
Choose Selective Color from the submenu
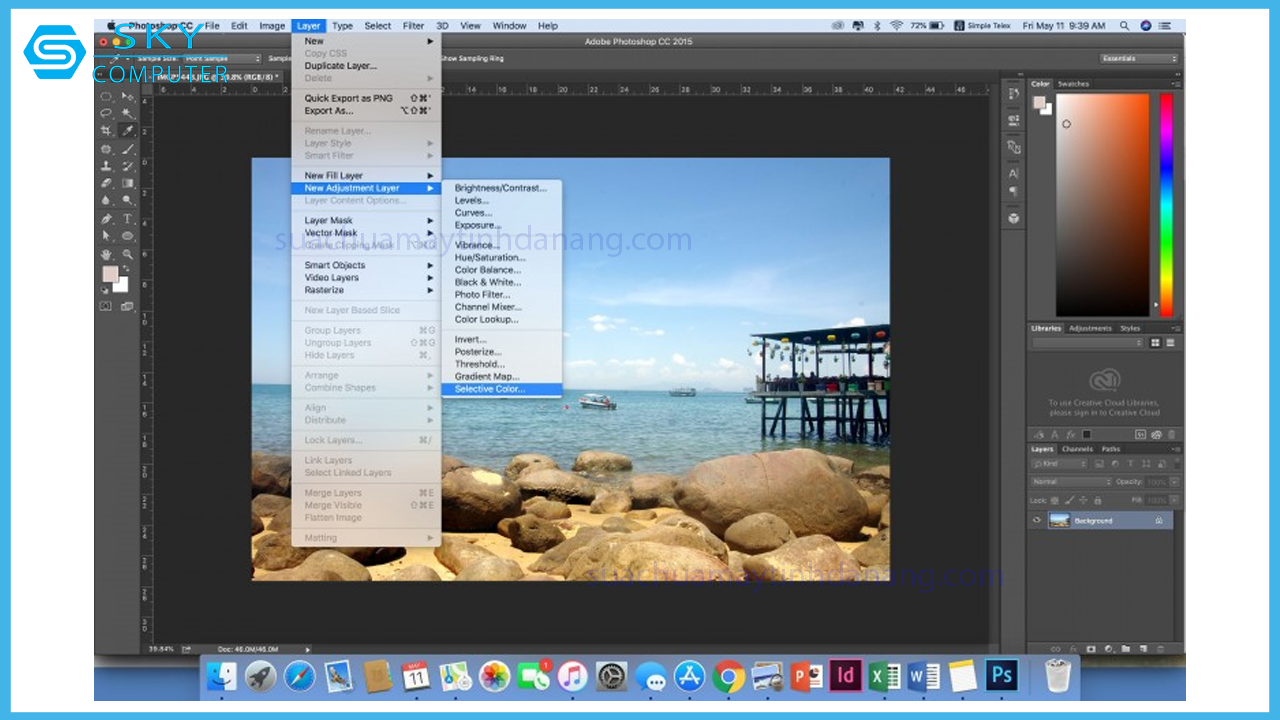click(490, 389)
